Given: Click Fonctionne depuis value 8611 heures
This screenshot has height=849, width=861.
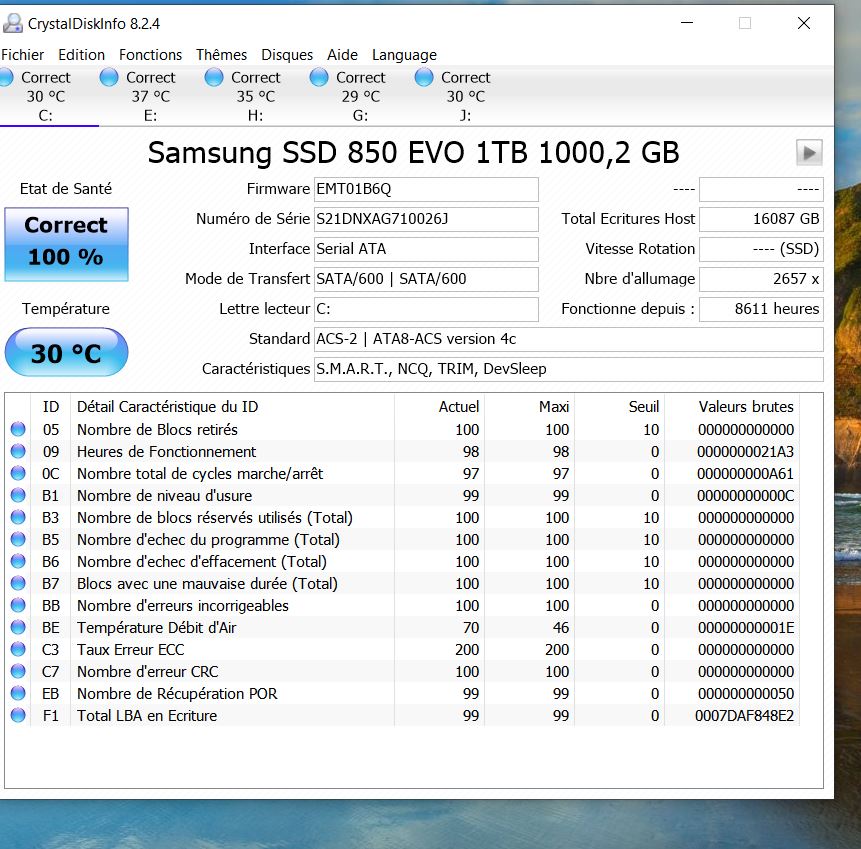Looking at the screenshot, I should point(761,309).
